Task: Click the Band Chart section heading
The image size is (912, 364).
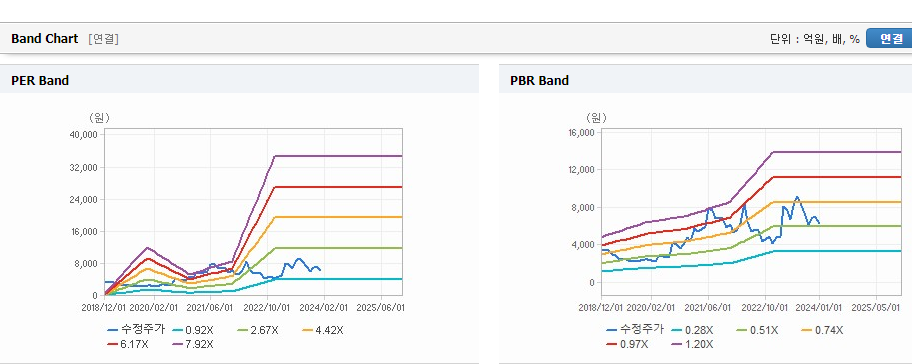Action: tap(44, 39)
